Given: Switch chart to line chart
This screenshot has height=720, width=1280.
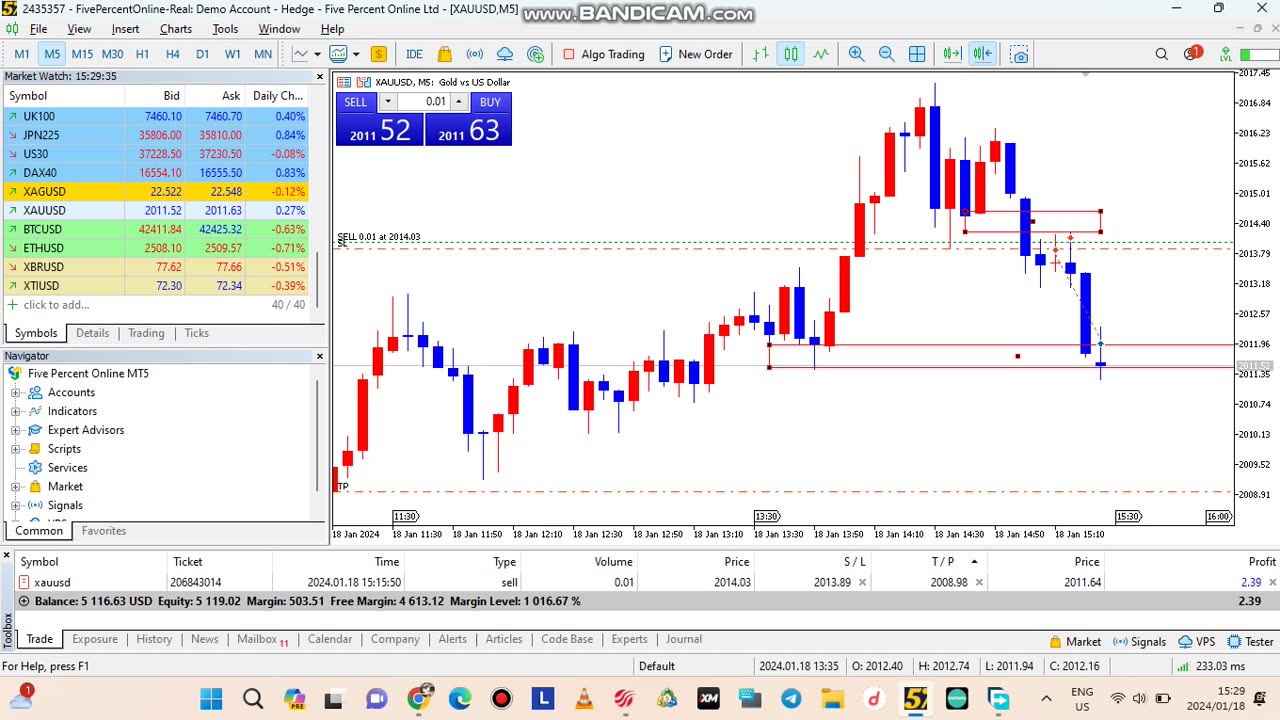Looking at the screenshot, I should (821, 54).
